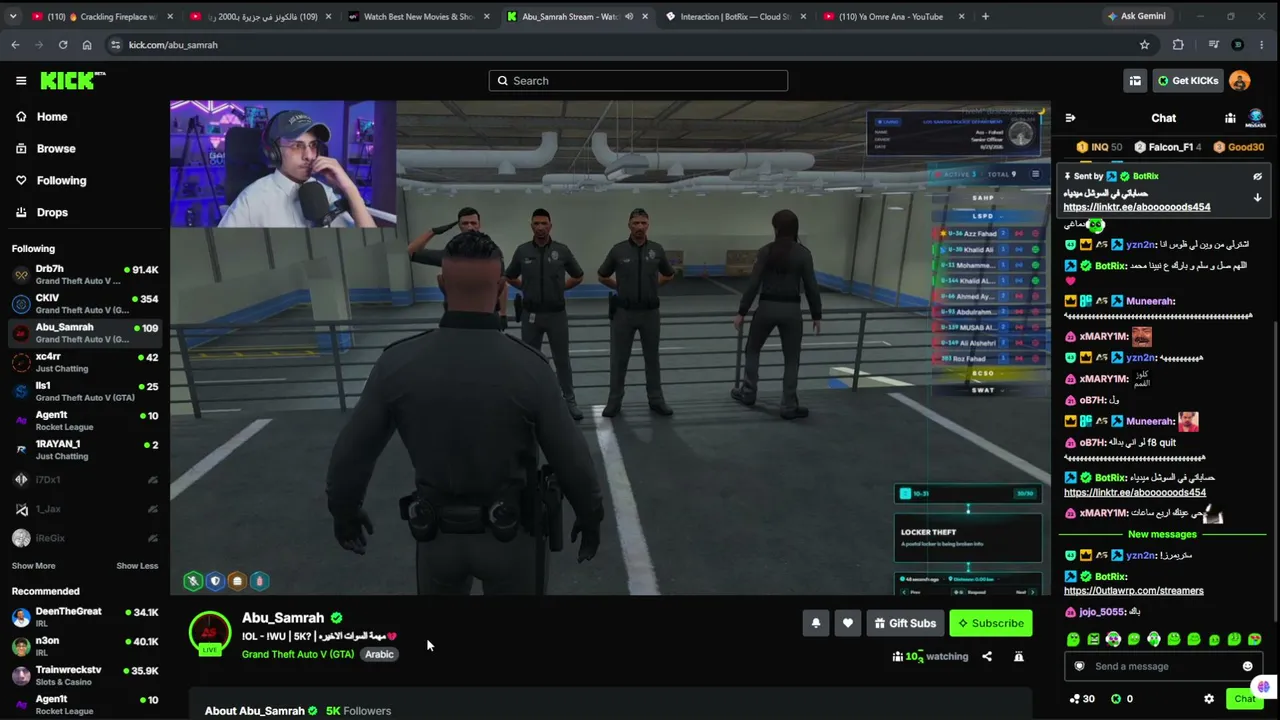
Task: Open 1RAYAN_1 channel from Following list
Action: [85, 449]
